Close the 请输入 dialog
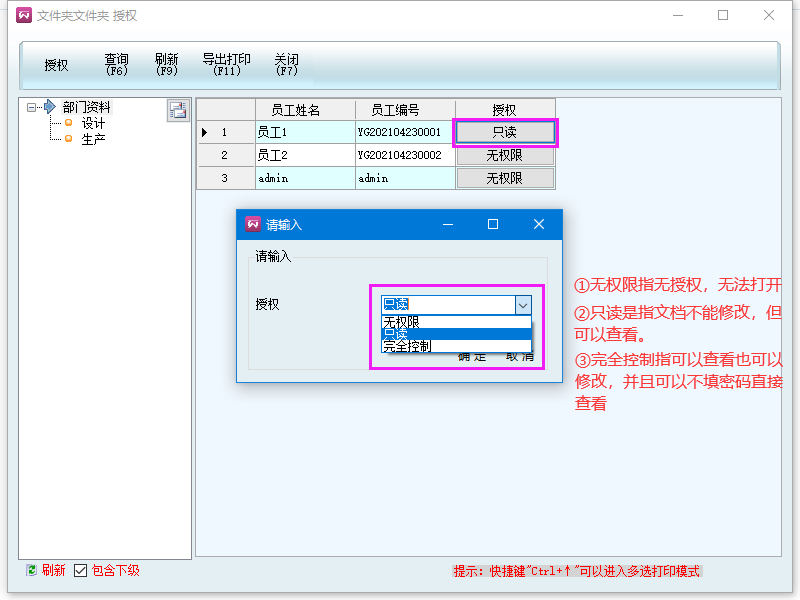 (x=539, y=225)
